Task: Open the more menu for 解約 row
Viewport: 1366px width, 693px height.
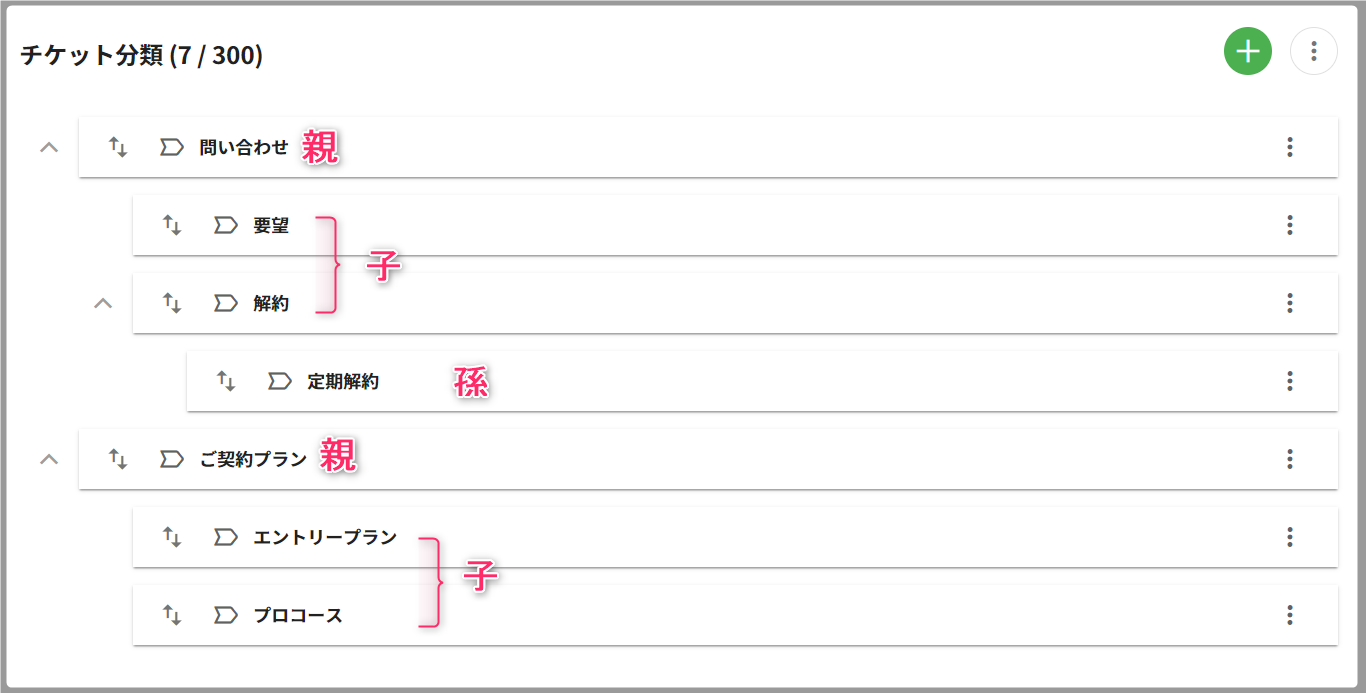Action: tap(1290, 303)
